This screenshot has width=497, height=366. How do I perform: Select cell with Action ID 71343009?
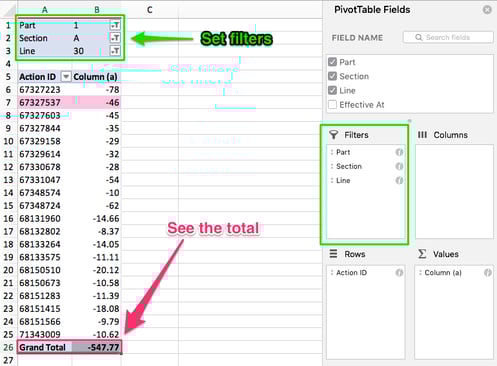point(45,334)
